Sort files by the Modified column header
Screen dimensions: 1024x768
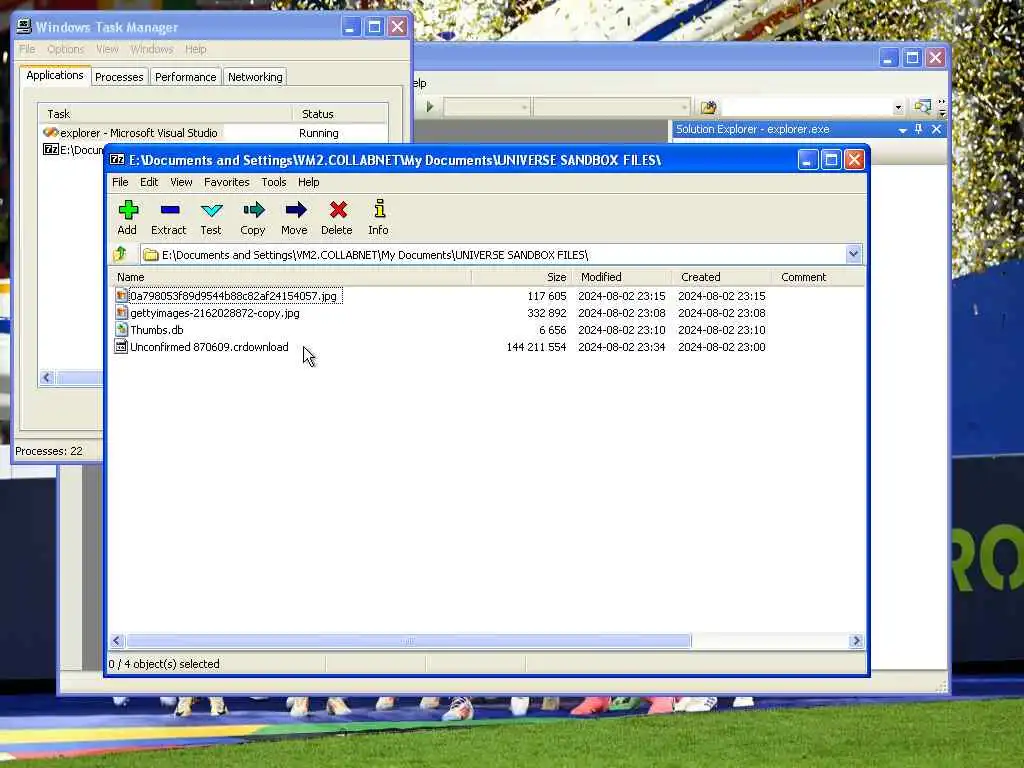pos(622,277)
